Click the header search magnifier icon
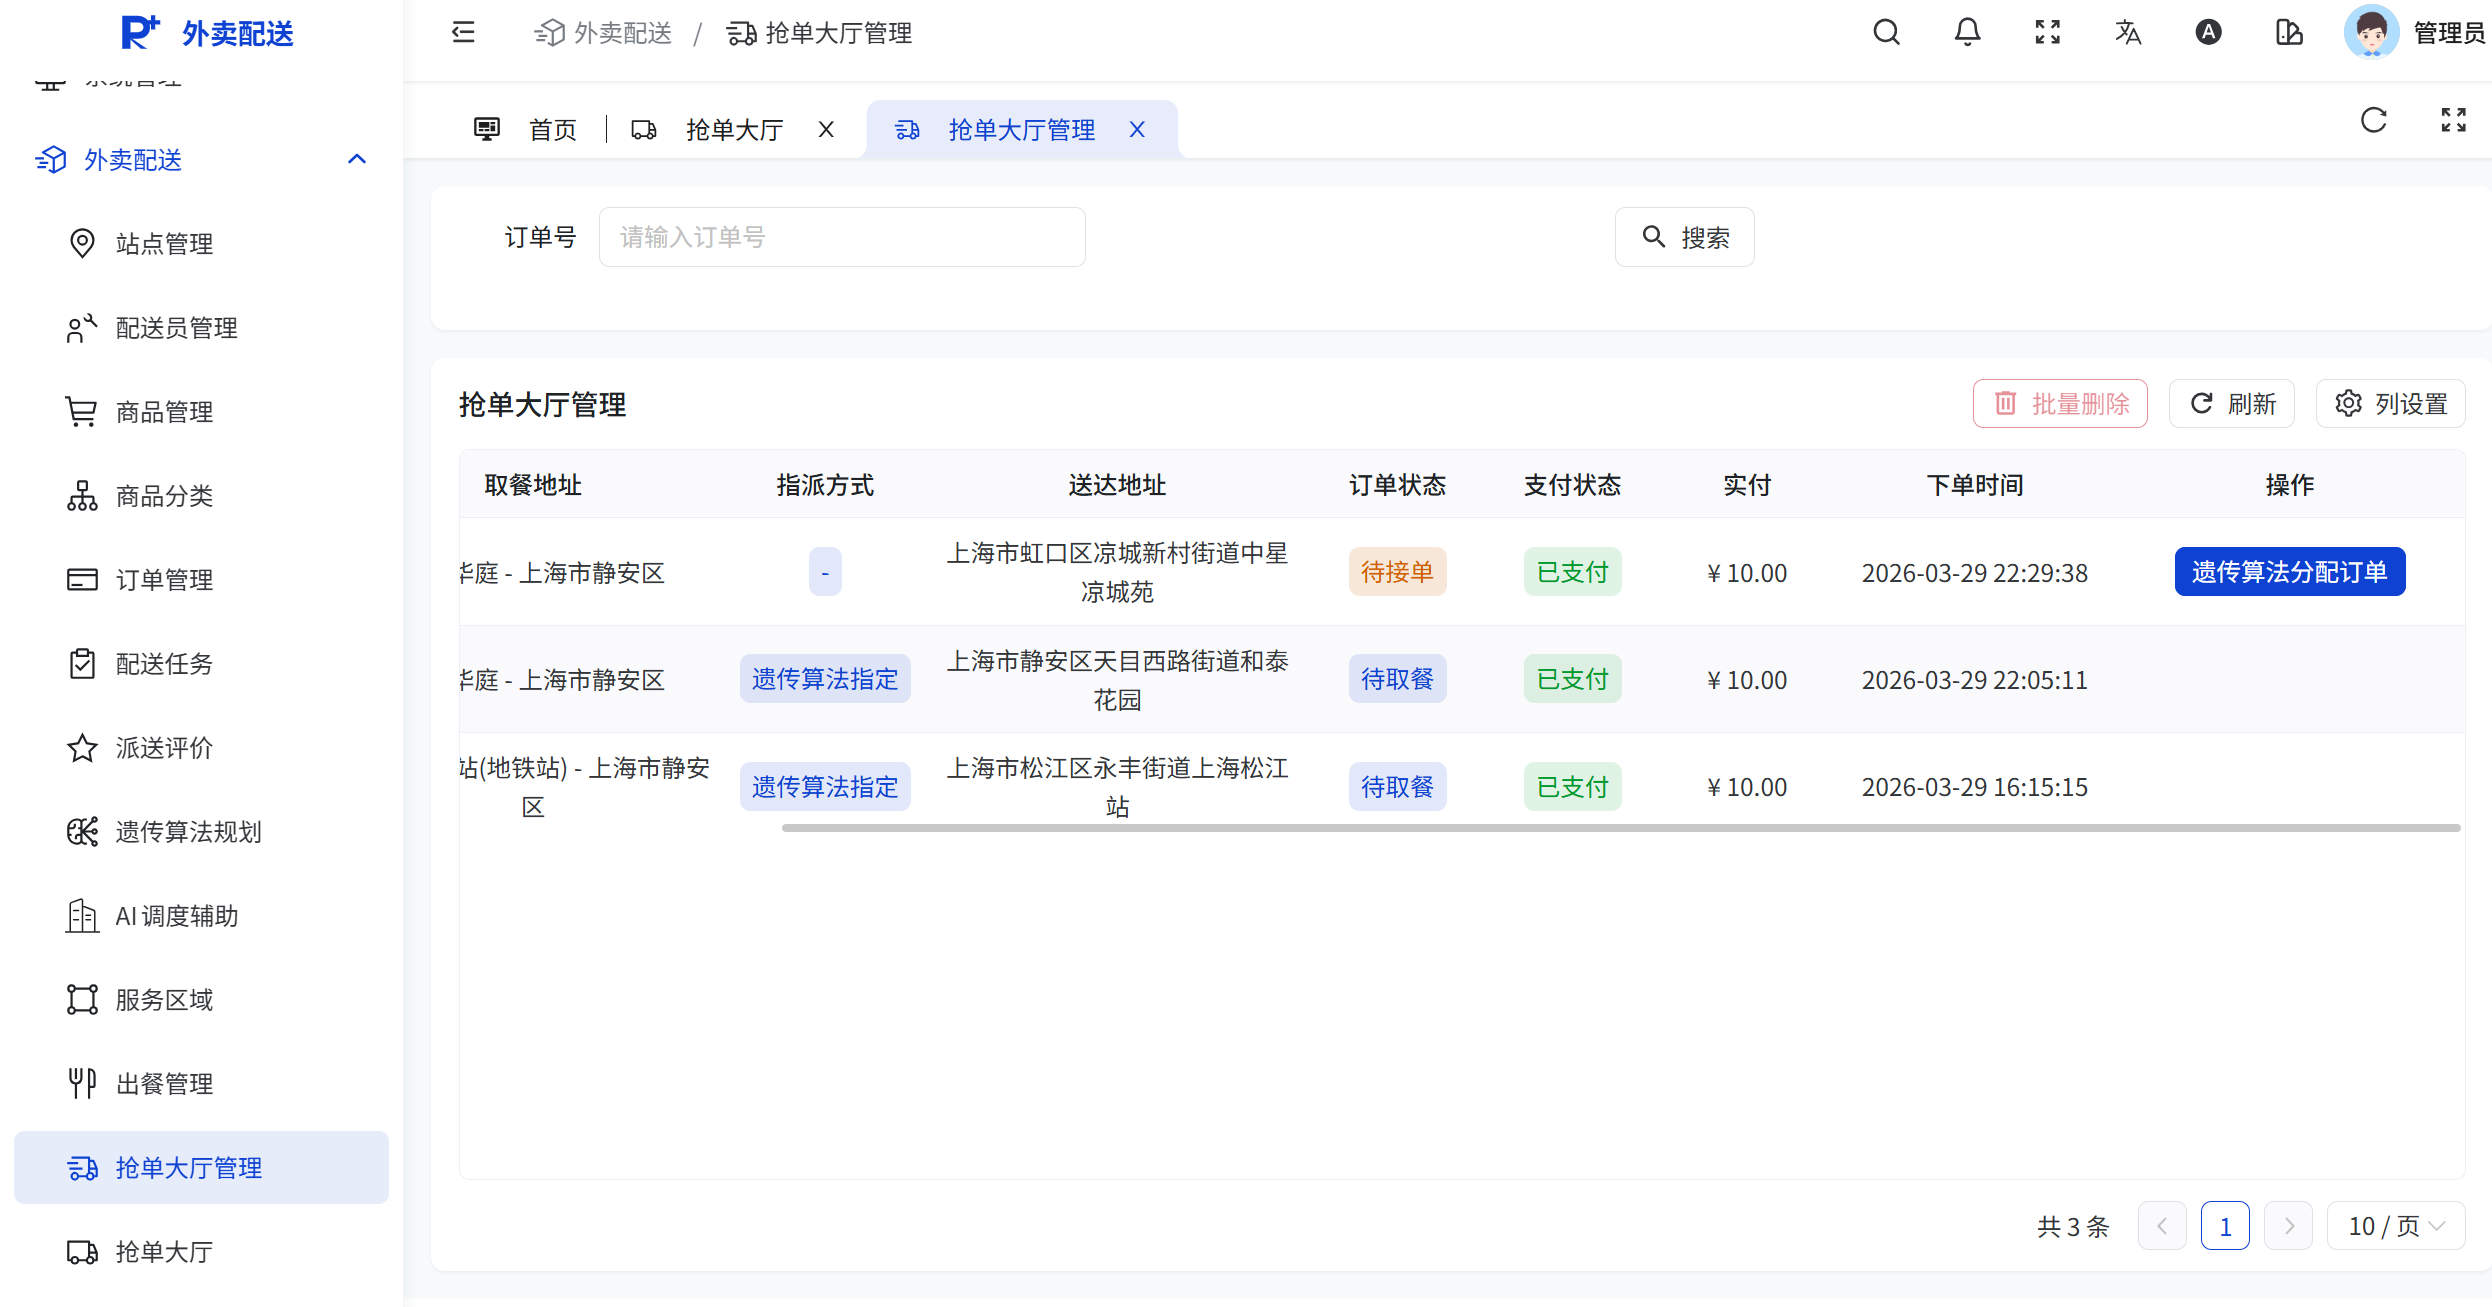This screenshot has height=1307, width=2492. (x=1886, y=33)
